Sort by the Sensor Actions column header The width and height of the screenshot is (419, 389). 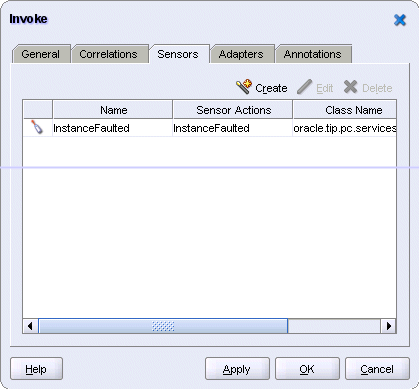(x=233, y=110)
